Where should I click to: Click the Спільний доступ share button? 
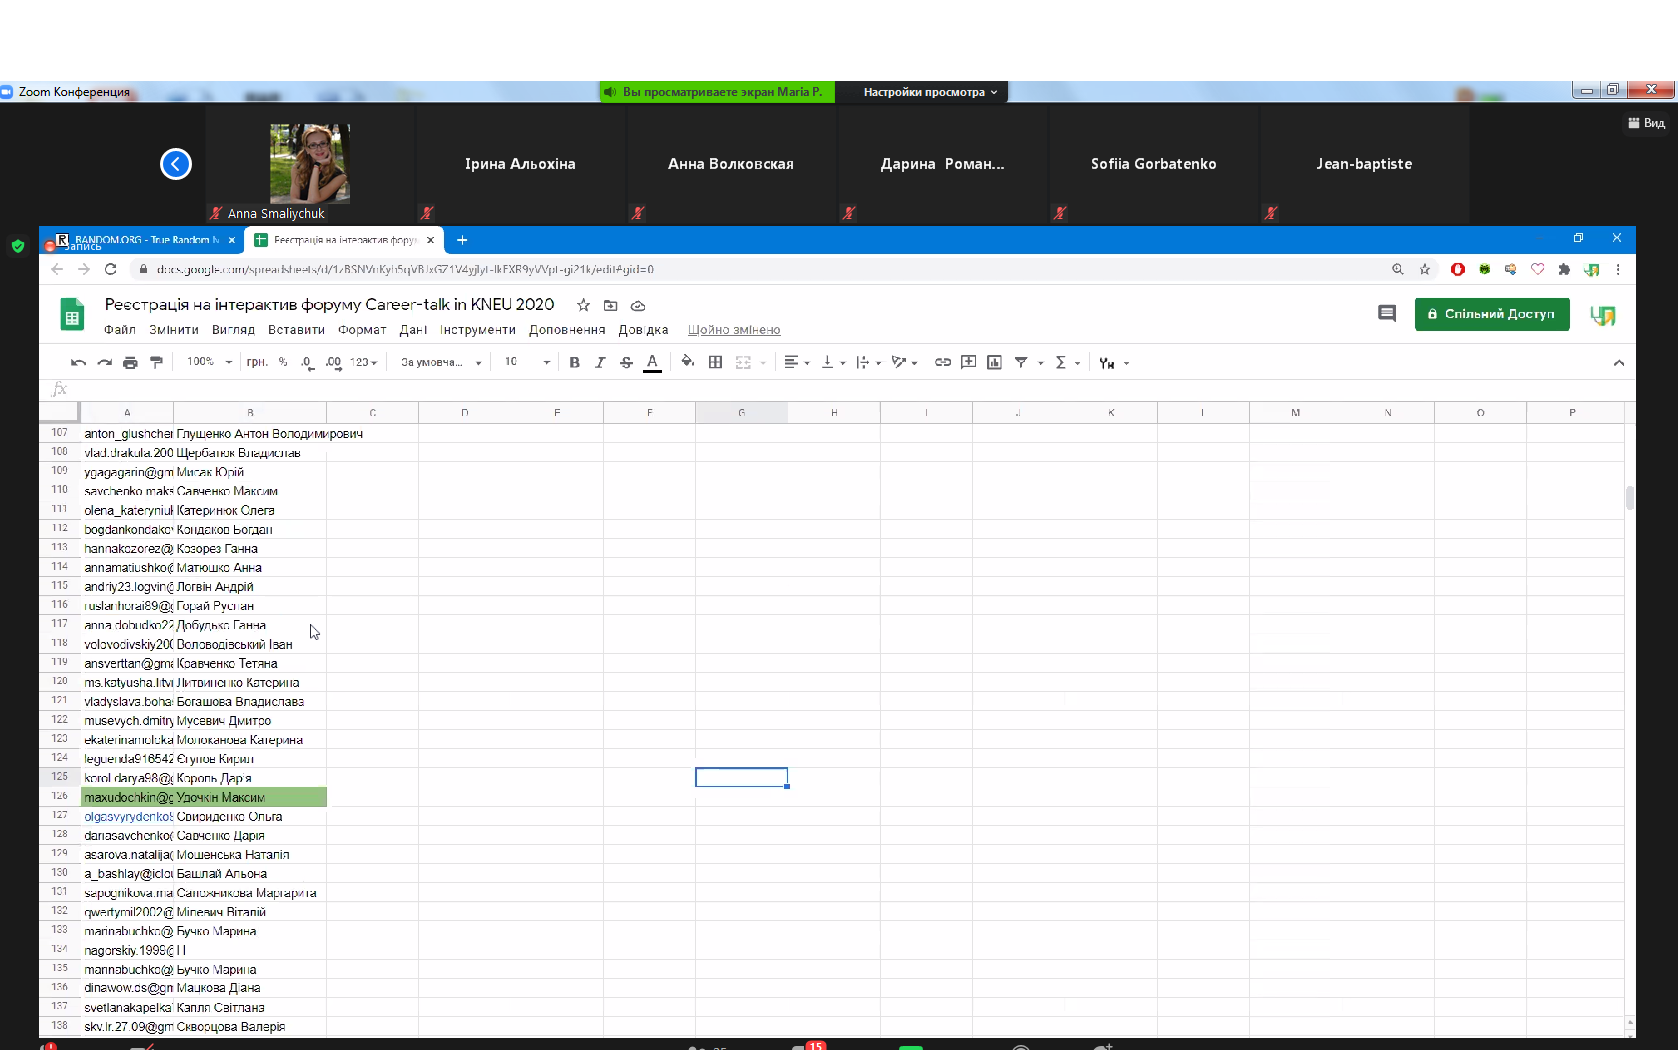click(1491, 314)
